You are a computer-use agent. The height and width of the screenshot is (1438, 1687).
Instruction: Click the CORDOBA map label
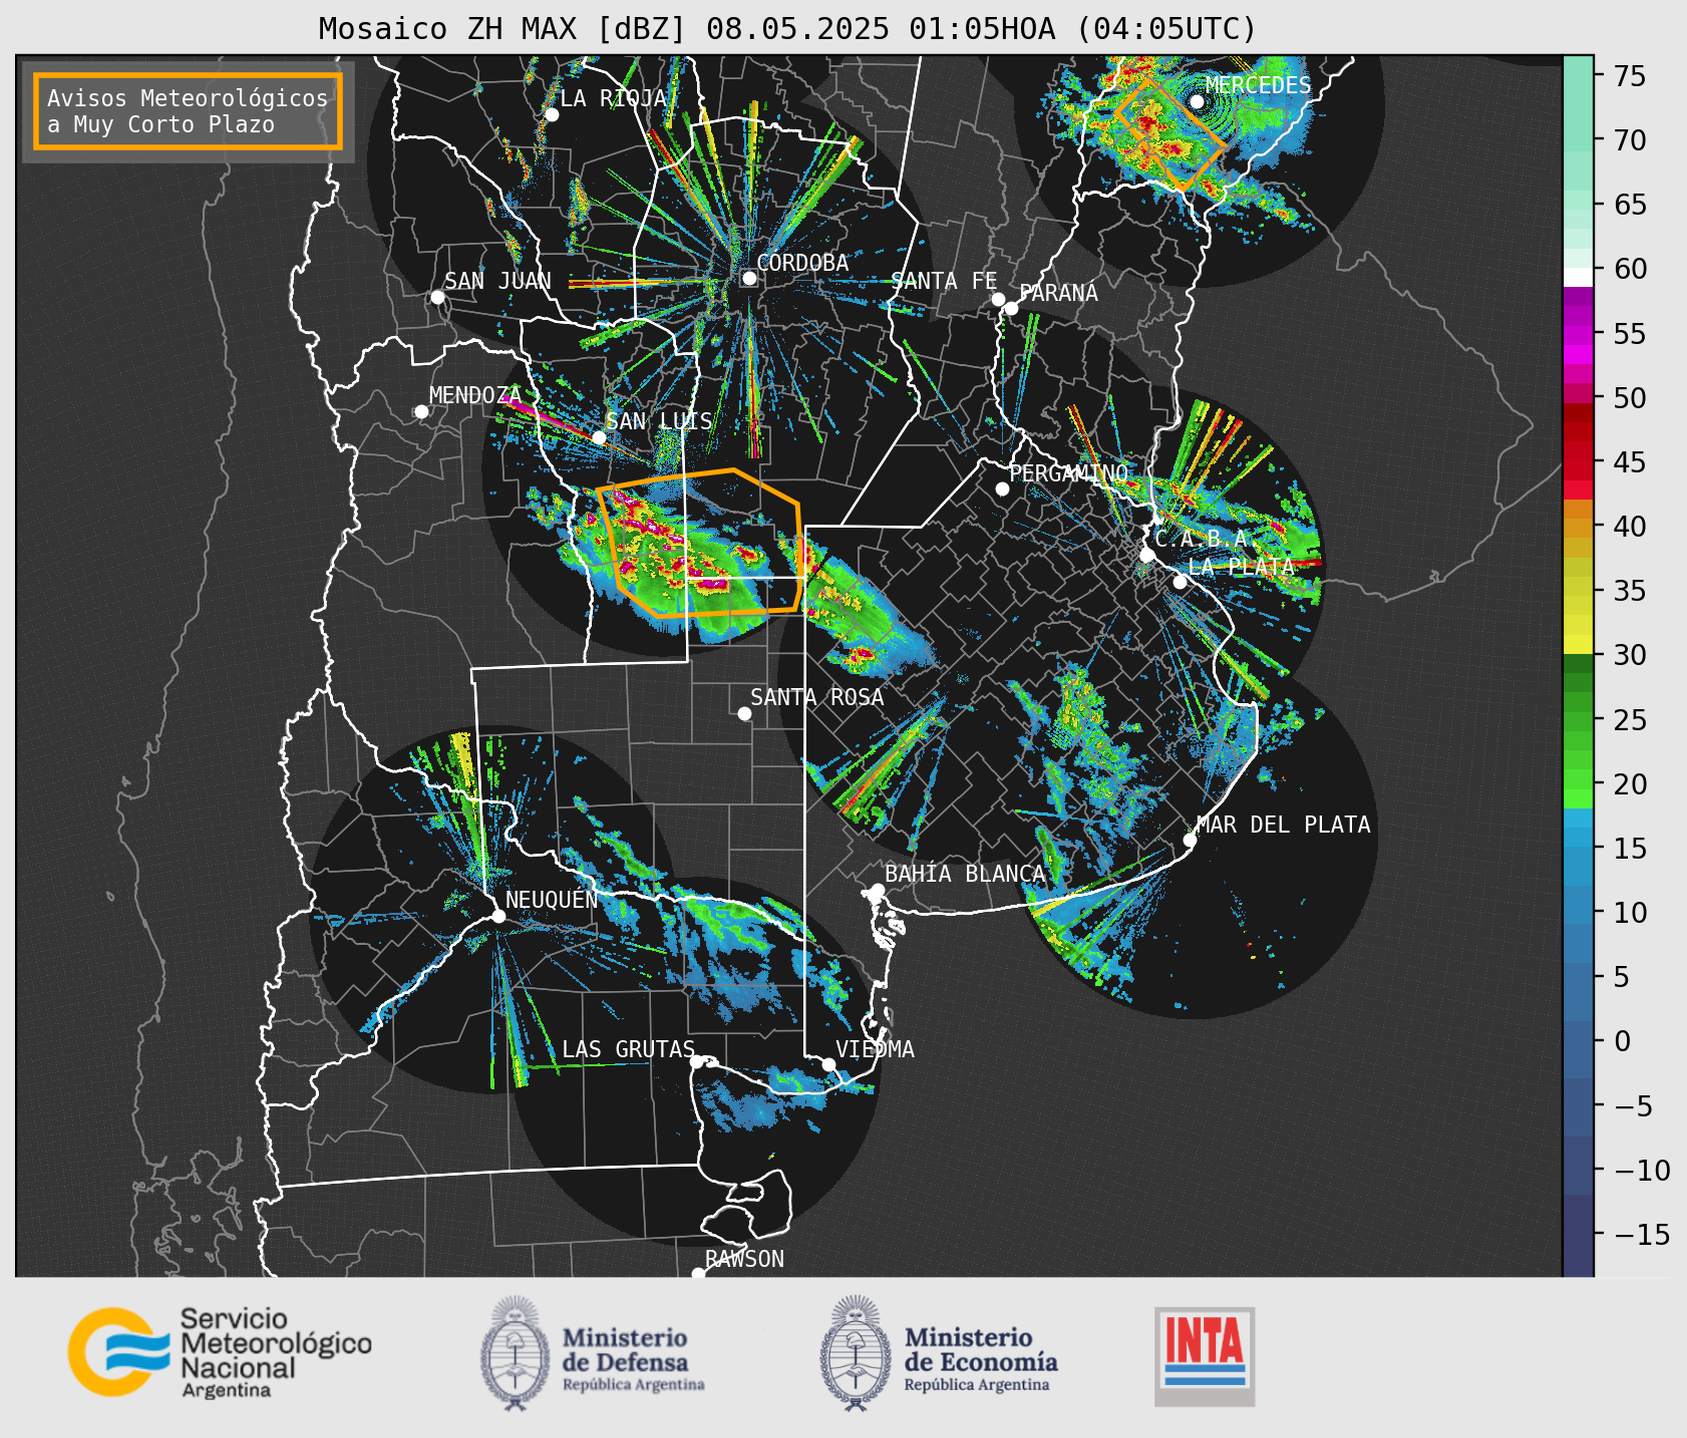(x=802, y=263)
